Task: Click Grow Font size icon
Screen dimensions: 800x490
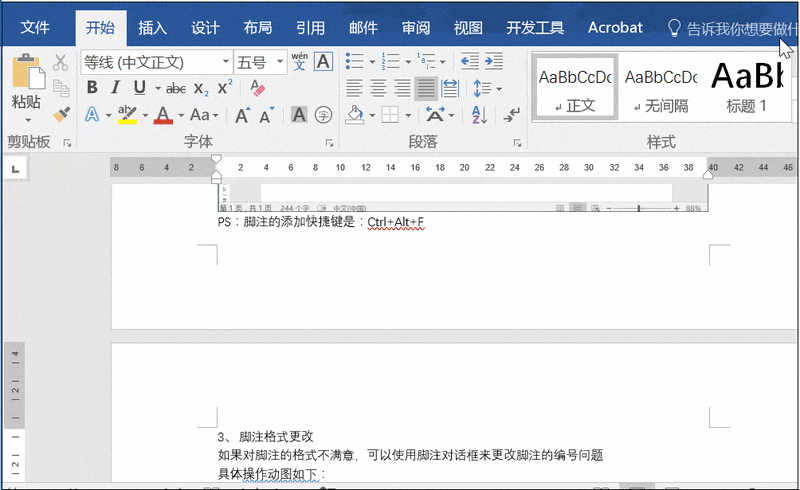Action: (x=242, y=115)
